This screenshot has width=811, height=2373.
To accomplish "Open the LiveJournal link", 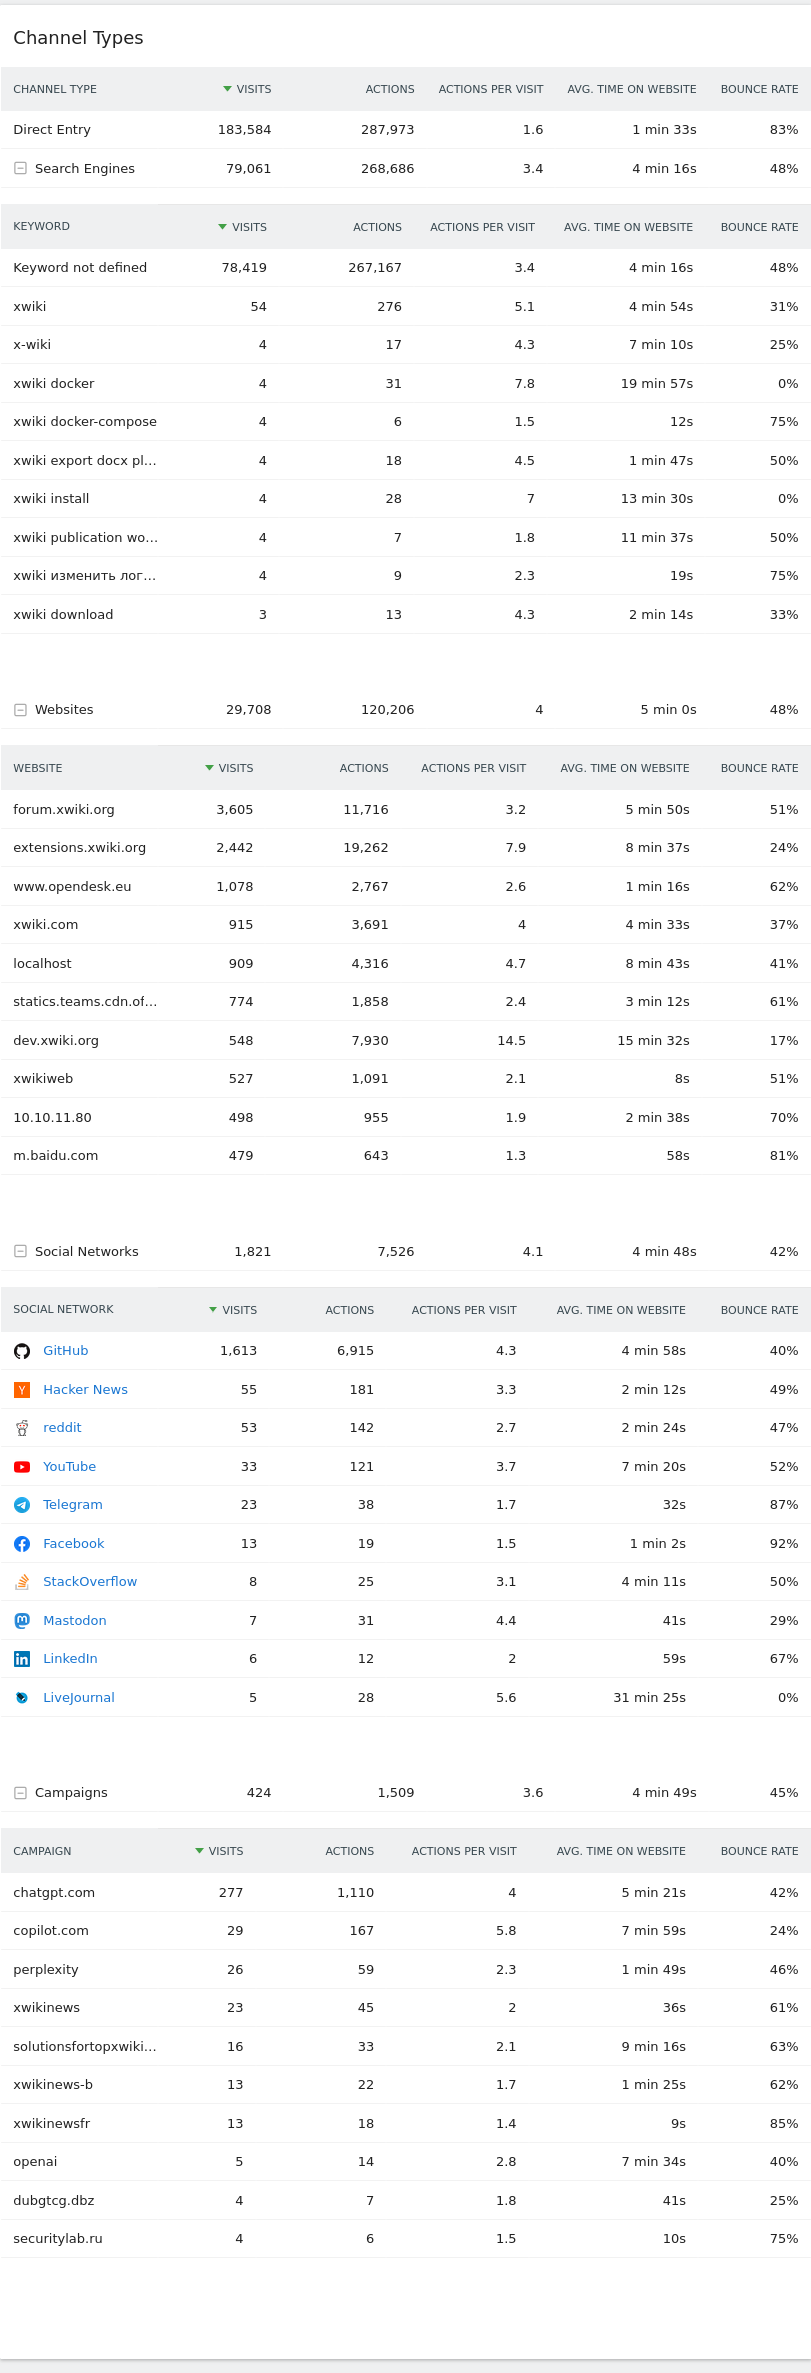I will [78, 1698].
